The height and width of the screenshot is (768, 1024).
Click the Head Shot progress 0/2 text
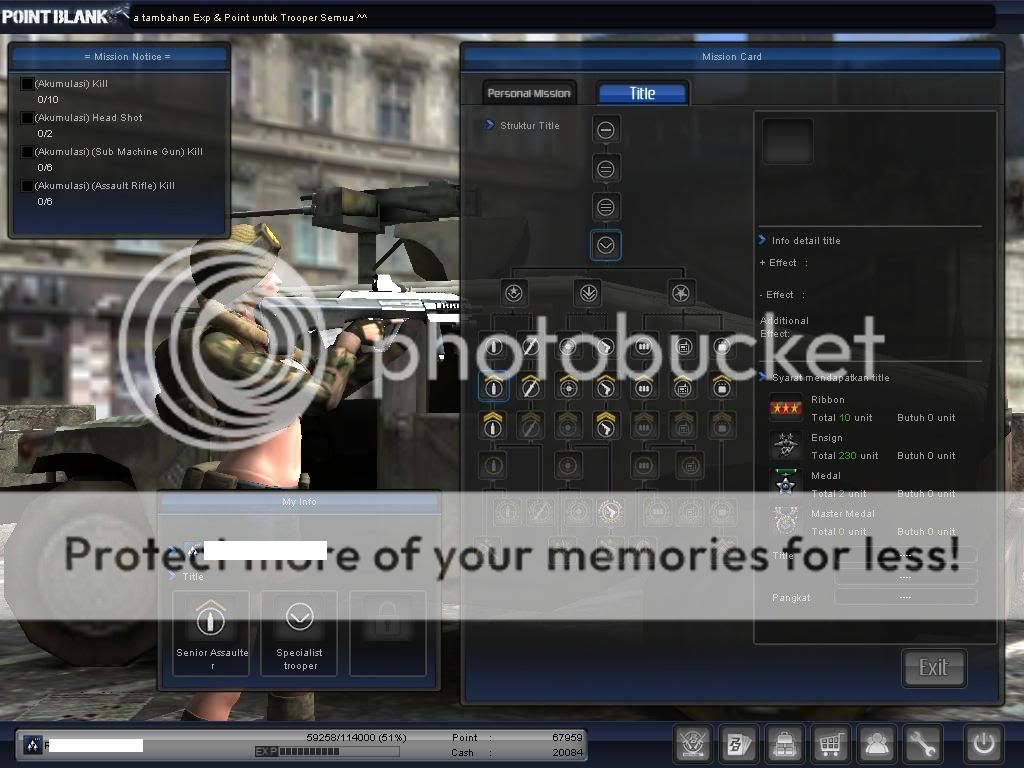45,133
